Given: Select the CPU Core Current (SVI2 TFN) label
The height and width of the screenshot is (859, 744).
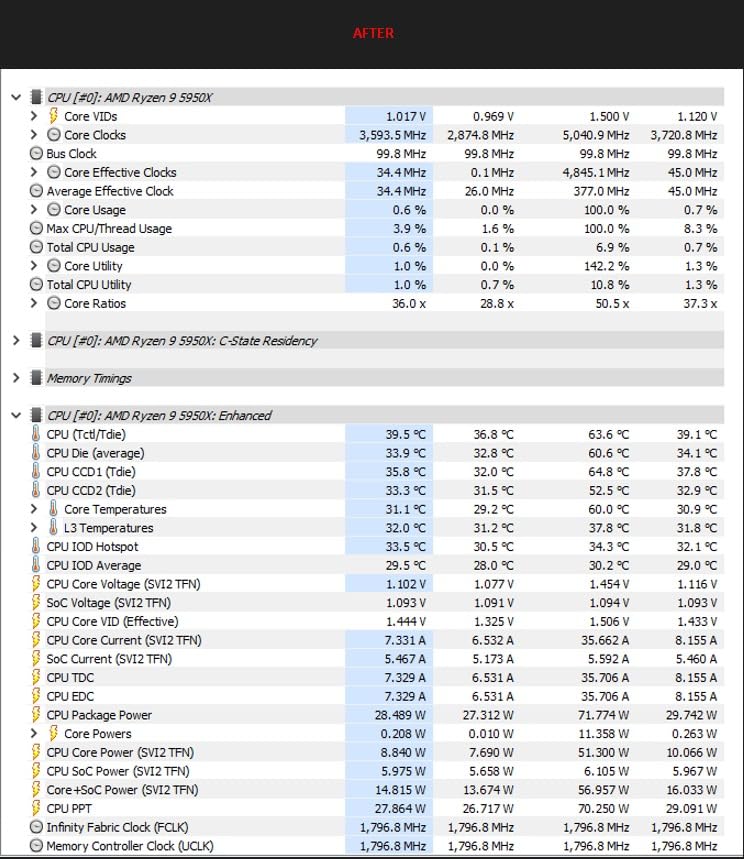Looking at the screenshot, I should click(124, 640).
